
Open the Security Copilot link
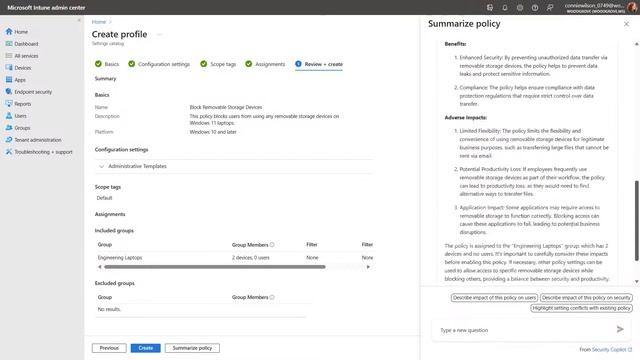[x=612, y=349]
